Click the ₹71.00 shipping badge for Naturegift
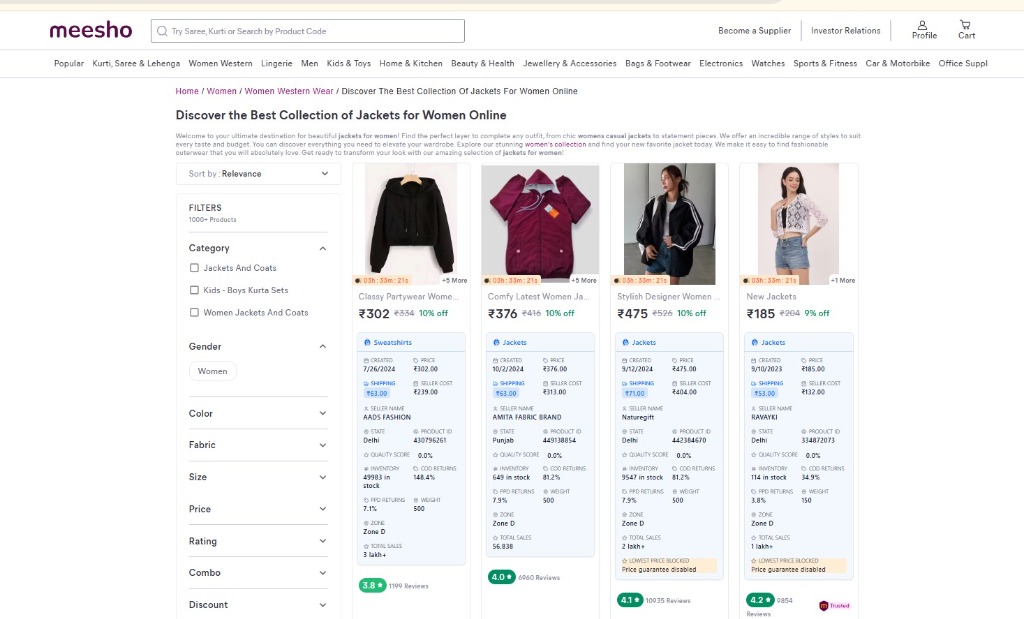 [x=635, y=393]
